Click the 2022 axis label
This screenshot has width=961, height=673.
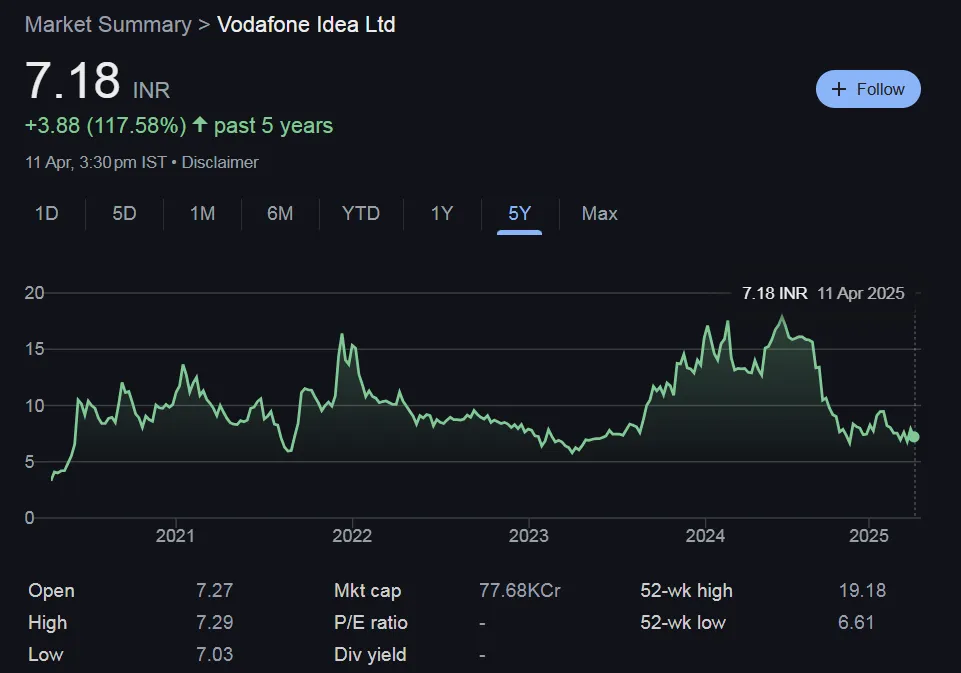pyautogui.click(x=352, y=536)
